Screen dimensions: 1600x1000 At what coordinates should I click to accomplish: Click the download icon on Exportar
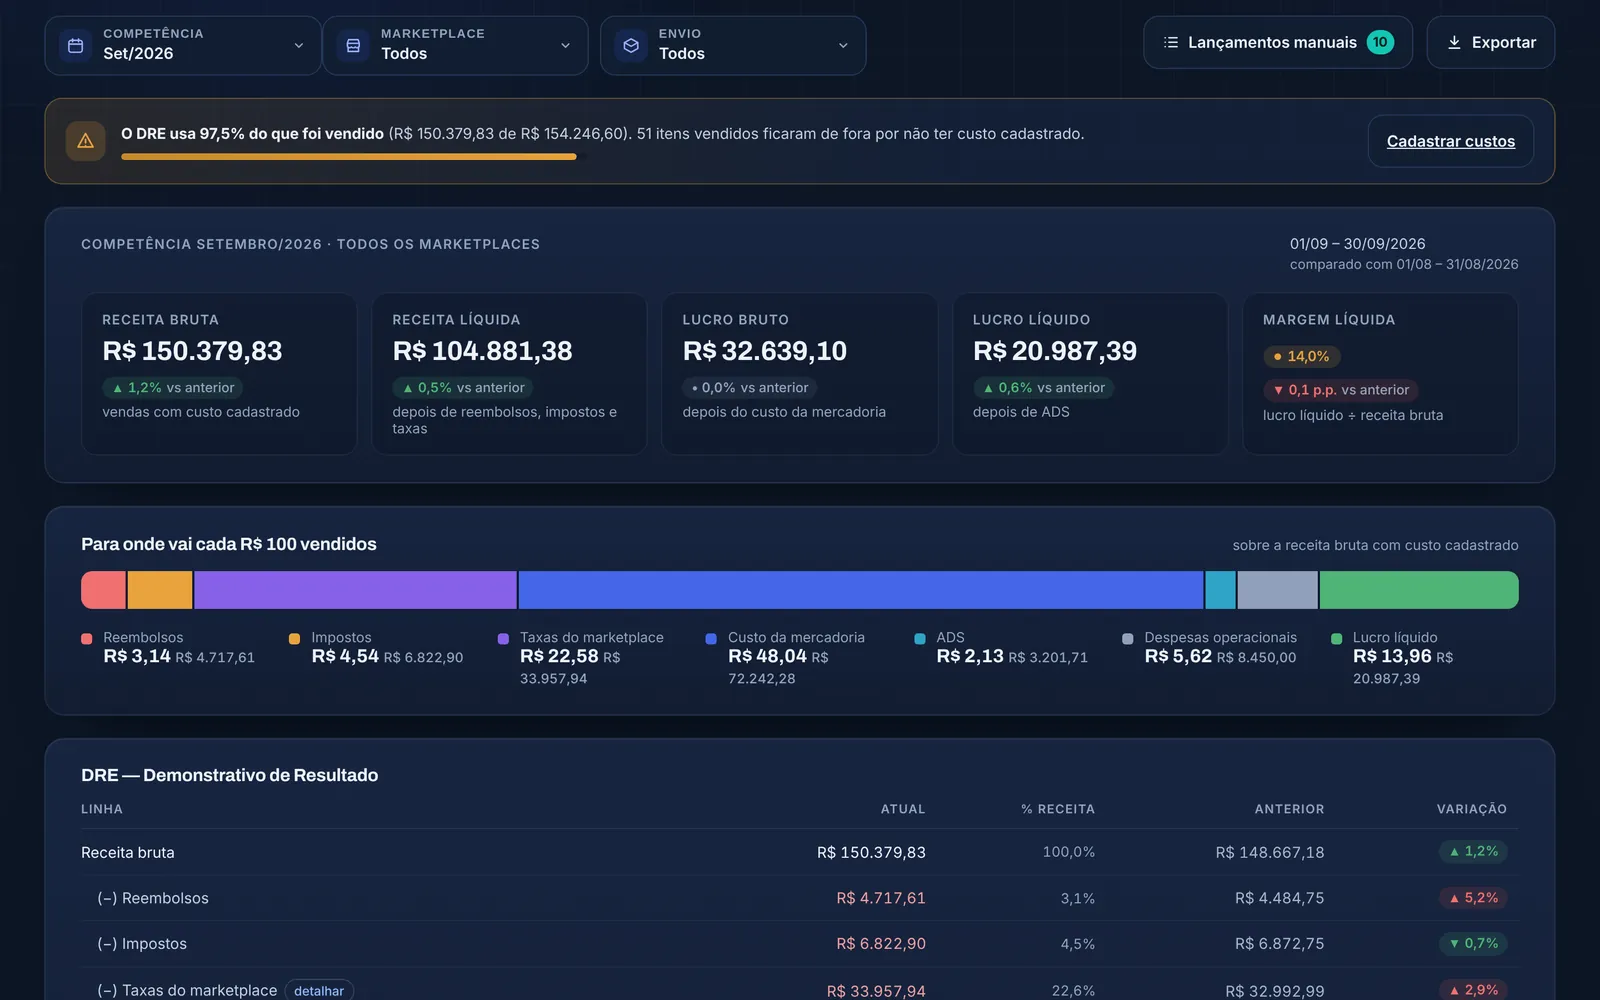coord(1454,42)
